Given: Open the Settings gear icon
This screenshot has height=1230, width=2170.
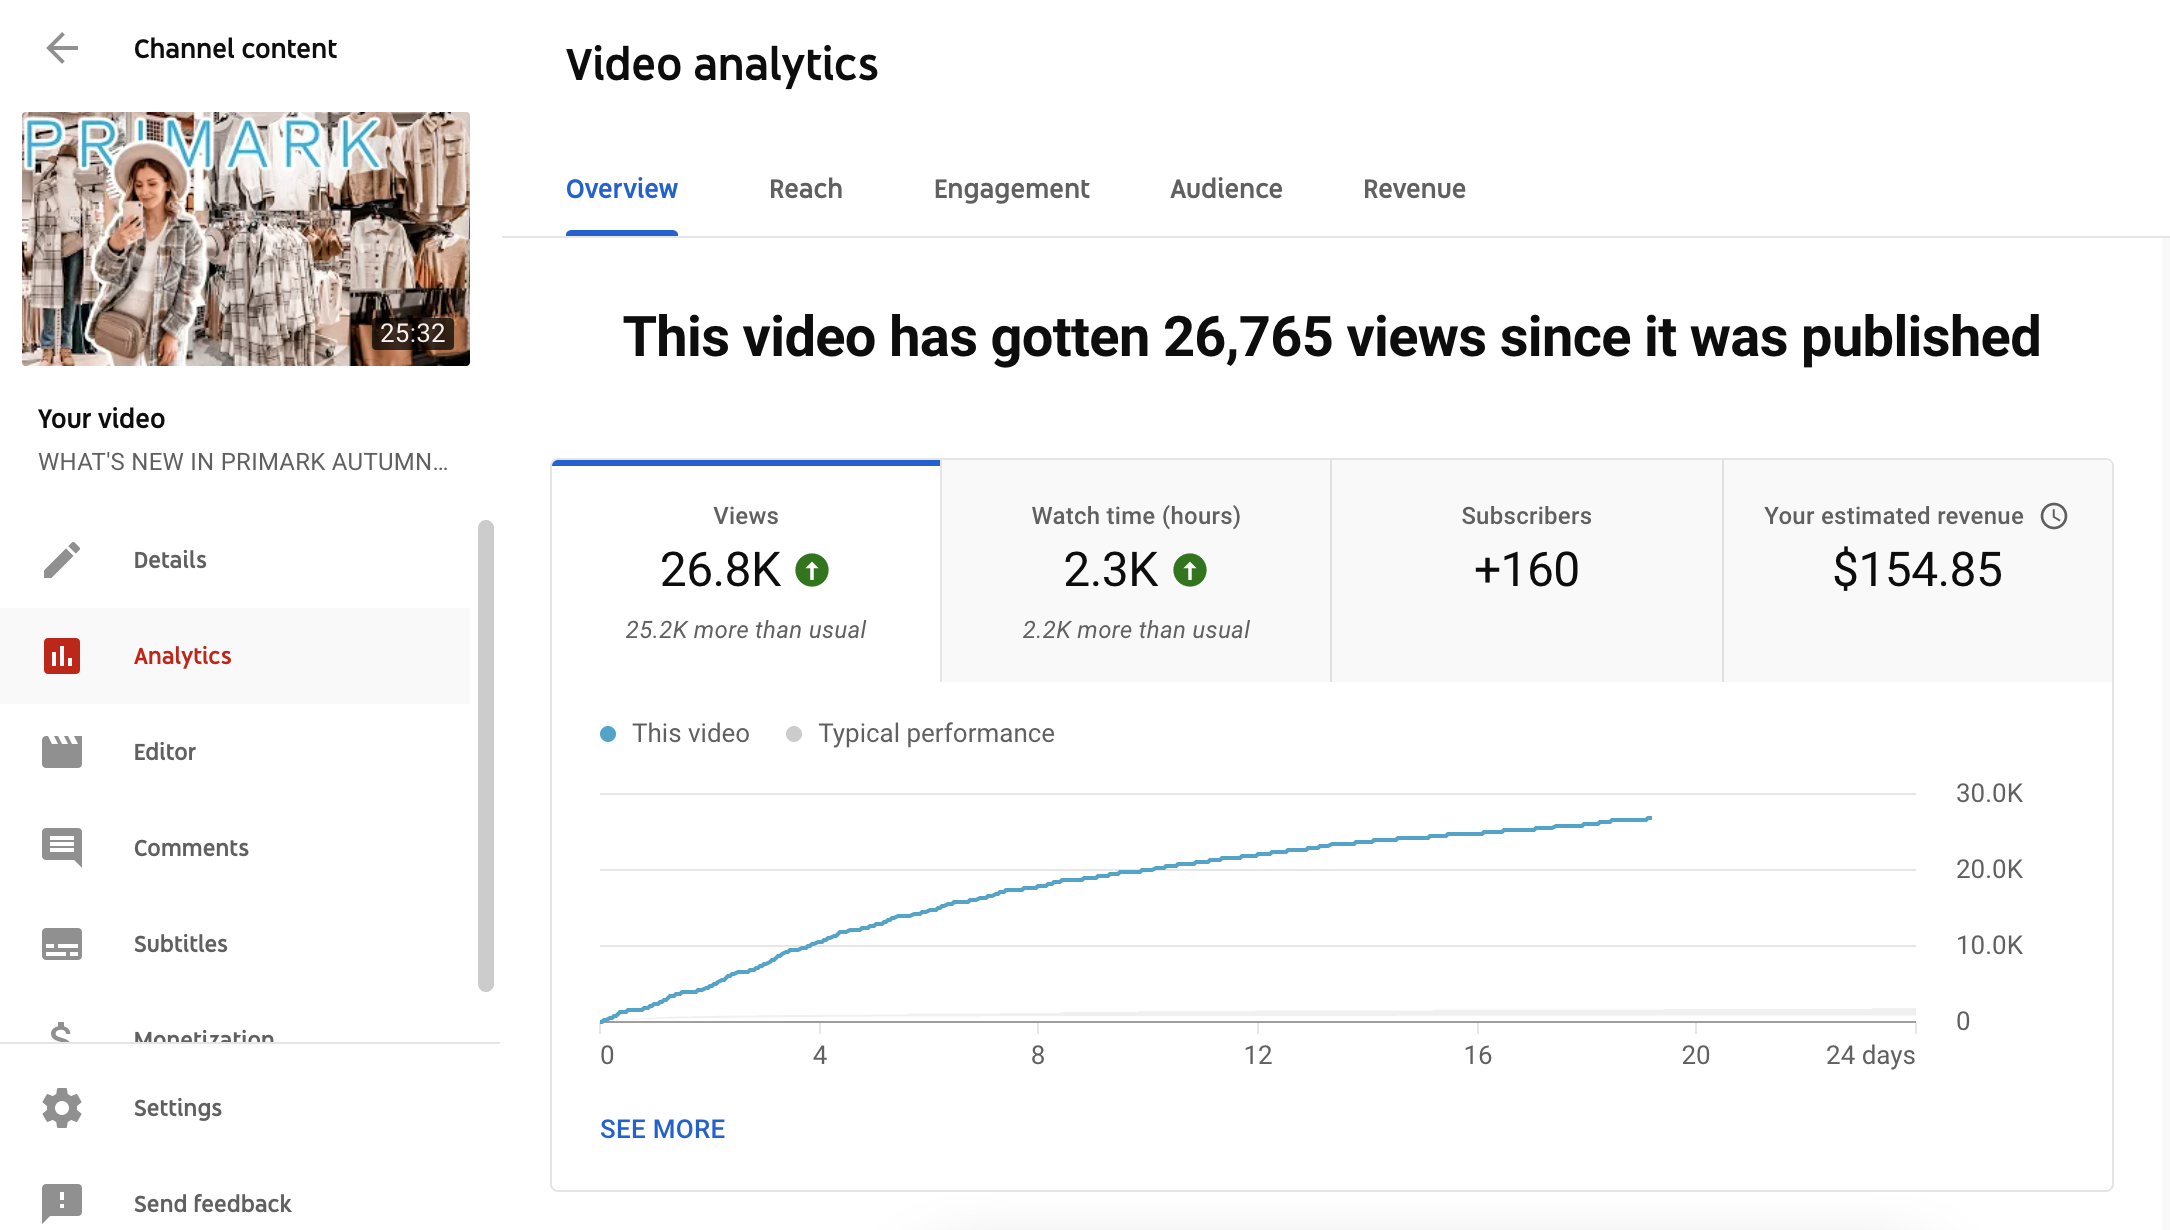Looking at the screenshot, I should pos(62,1108).
